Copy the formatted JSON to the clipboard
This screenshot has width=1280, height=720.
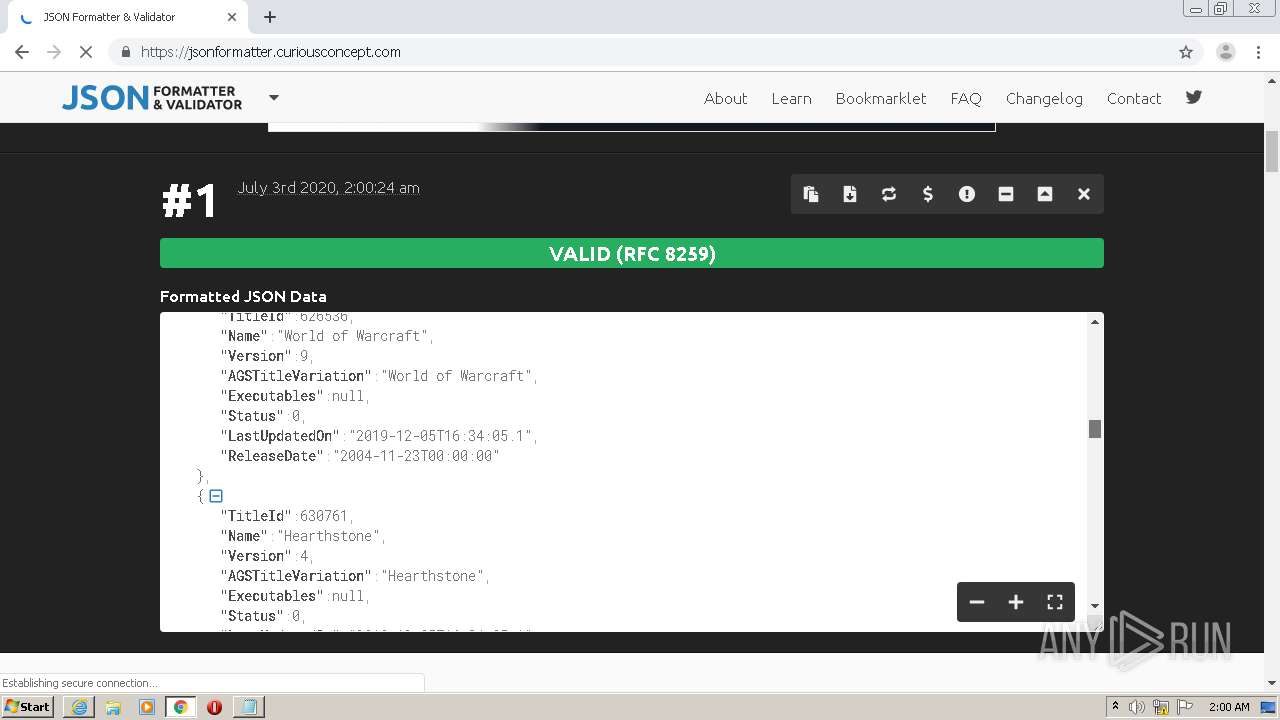coord(811,194)
